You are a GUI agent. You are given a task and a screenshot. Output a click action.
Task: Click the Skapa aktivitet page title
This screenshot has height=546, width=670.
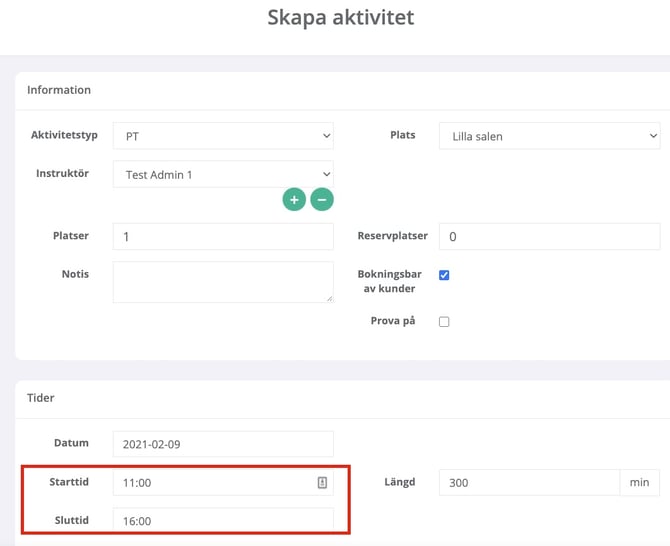tap(341, 18)
